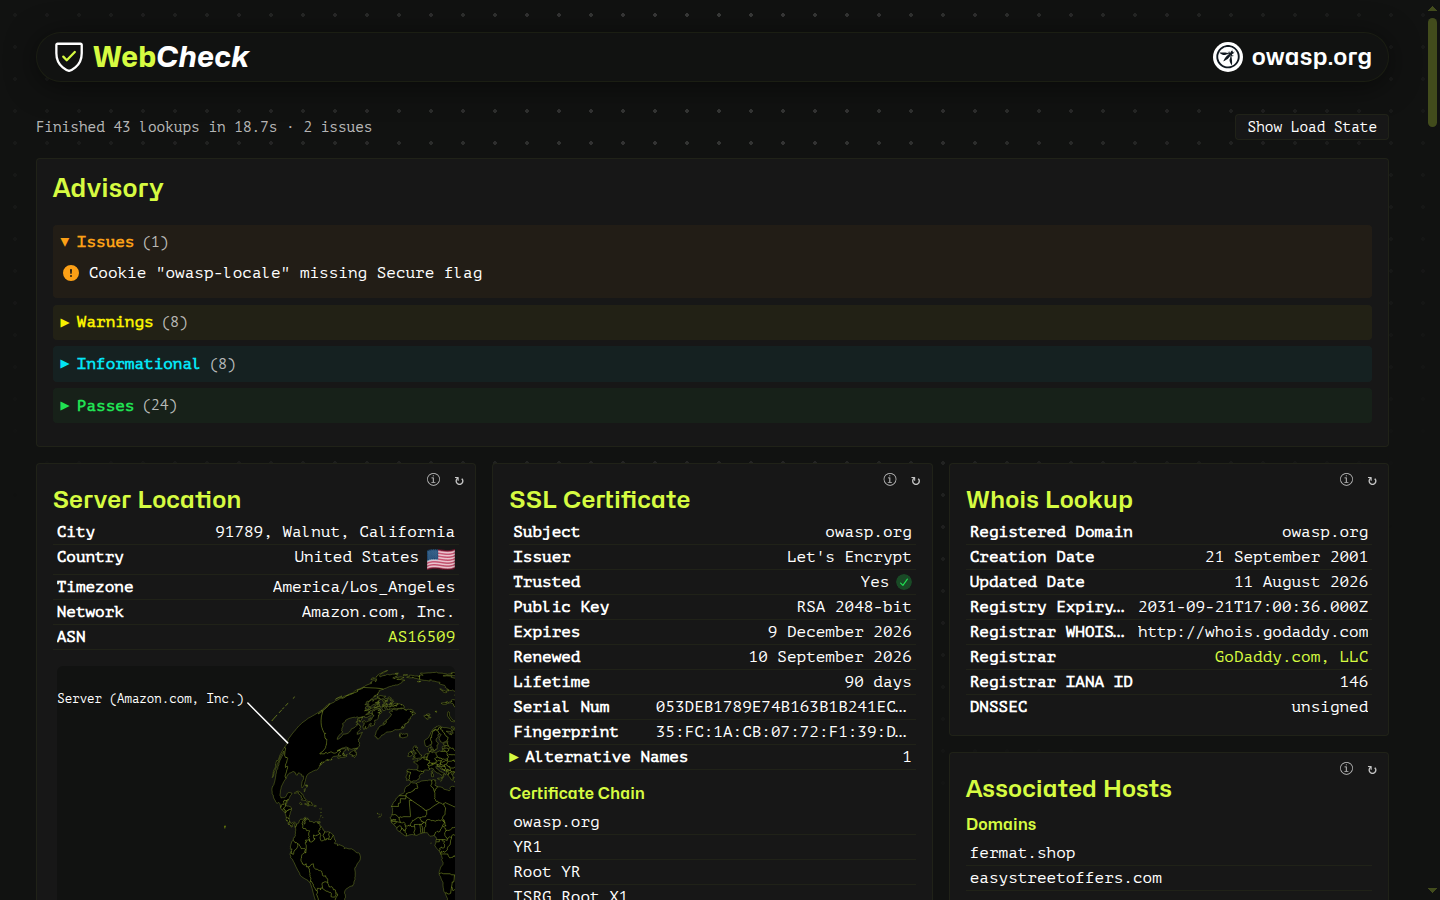
Task: Click the green Trusted checkmark icon
Action: click(904, 582)
